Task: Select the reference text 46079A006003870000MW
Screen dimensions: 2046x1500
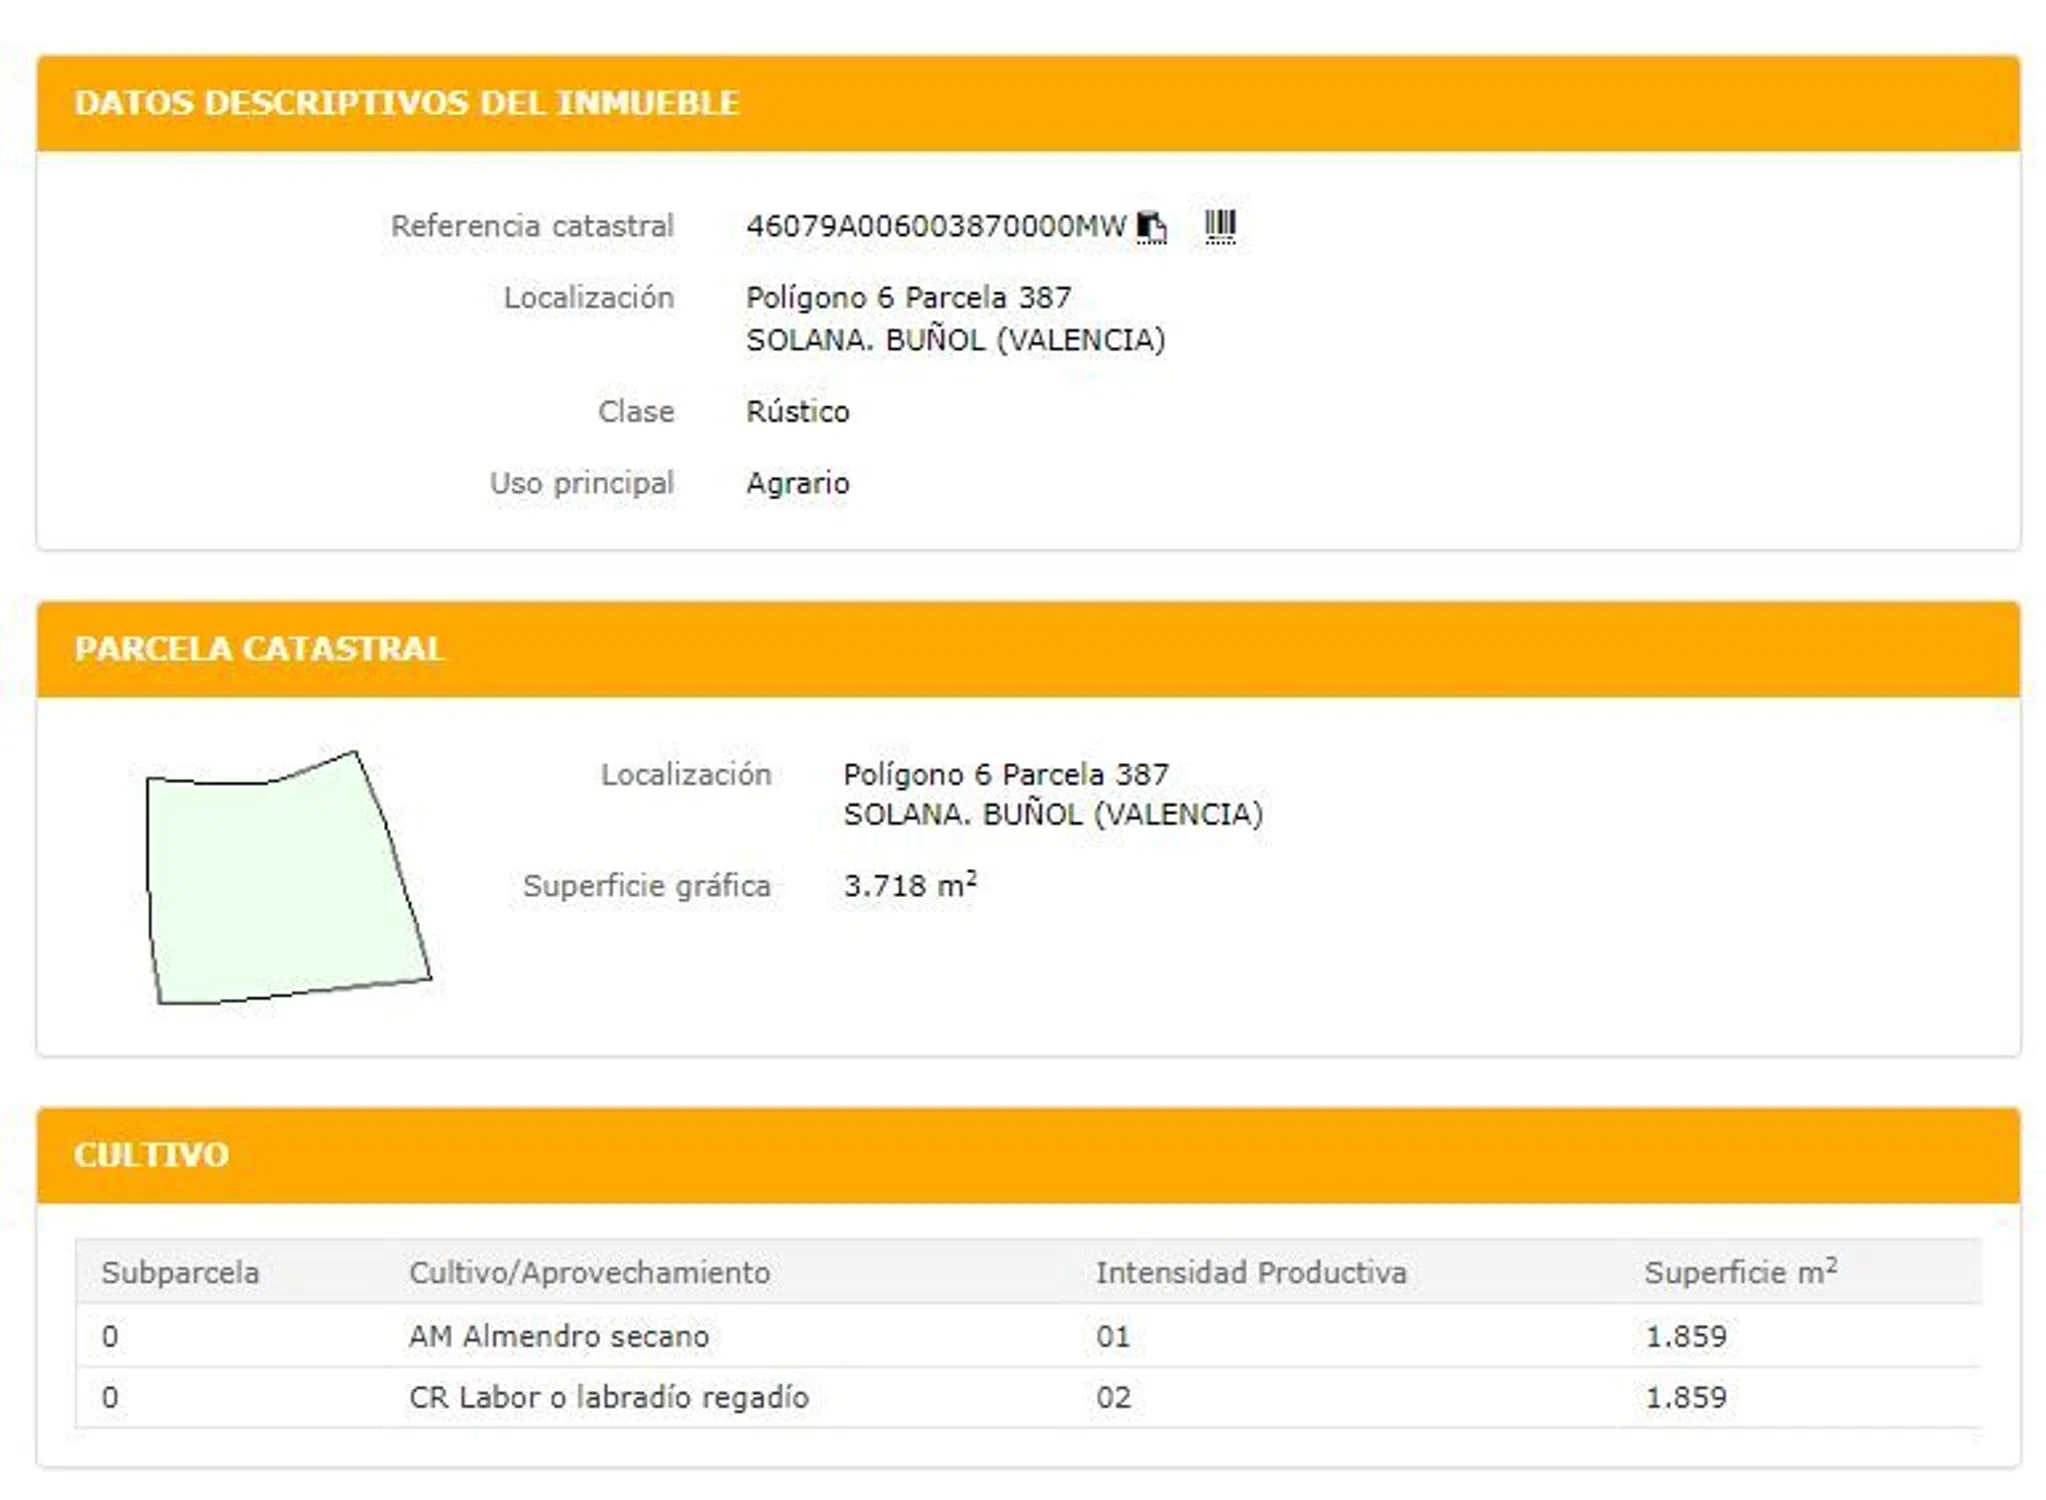Action: pyautogui.click(x=935, y=226)
